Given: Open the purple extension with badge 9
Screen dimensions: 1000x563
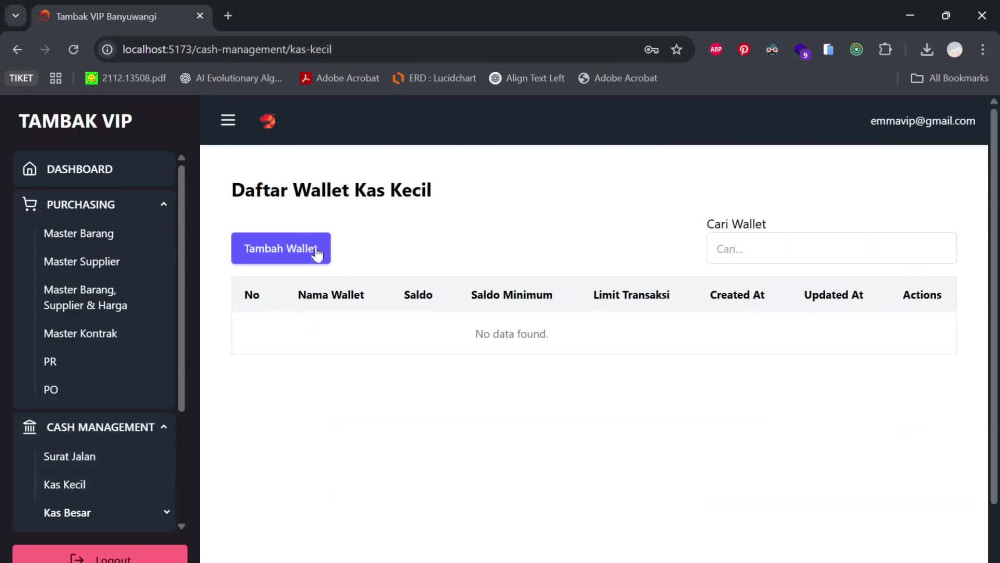Looking at the screenshot, I should point(801,50).
